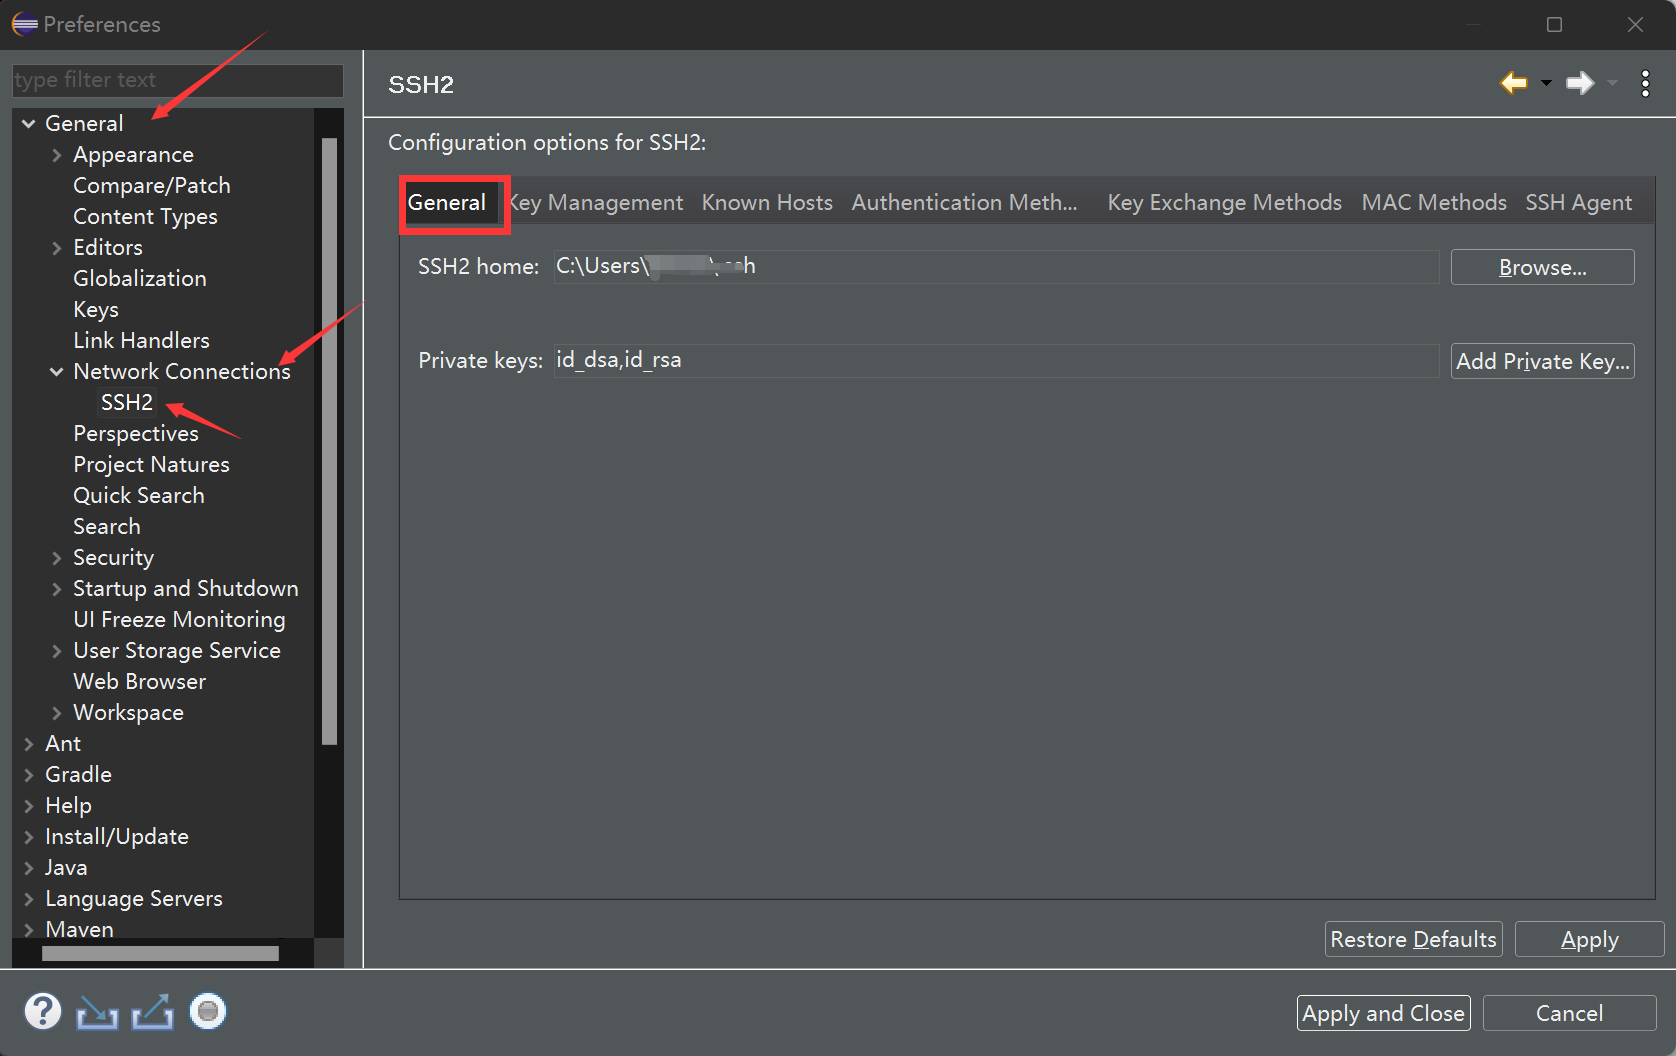Expand the Startup and Shutdown node

pyautogui.click(x=57, y=589)
